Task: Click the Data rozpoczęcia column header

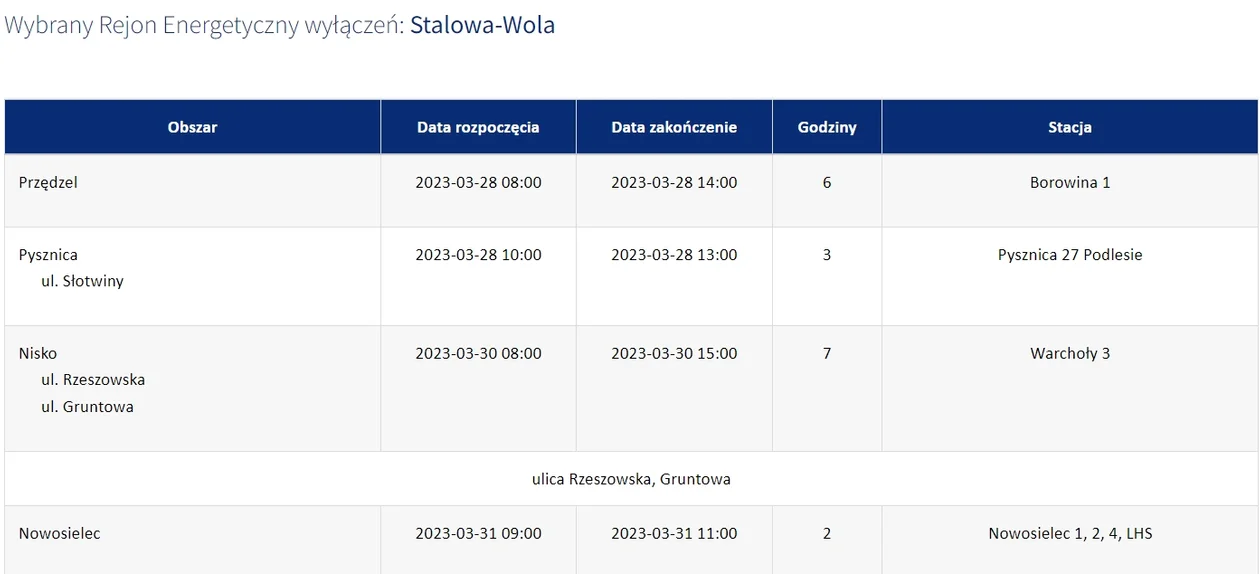Action: (478, 127)
